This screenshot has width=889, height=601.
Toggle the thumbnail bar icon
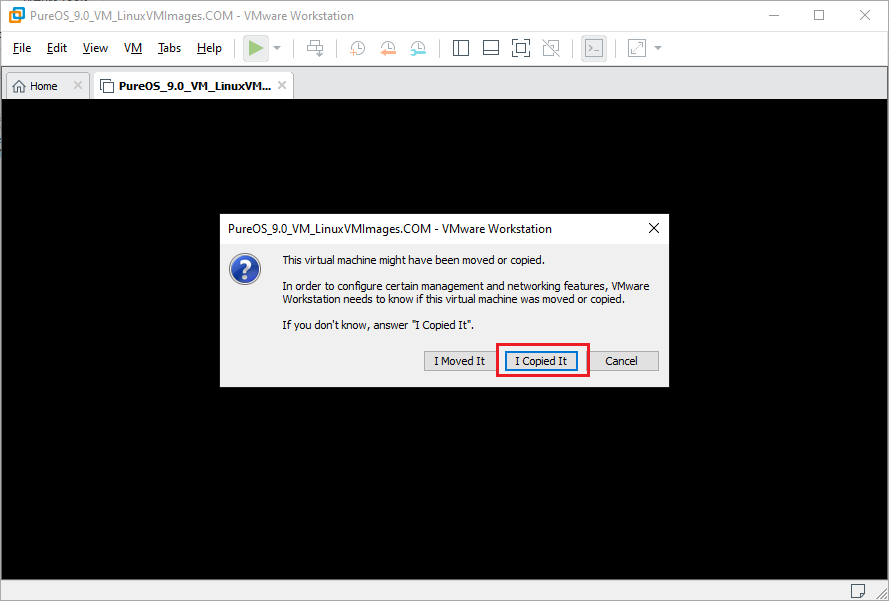491,48
